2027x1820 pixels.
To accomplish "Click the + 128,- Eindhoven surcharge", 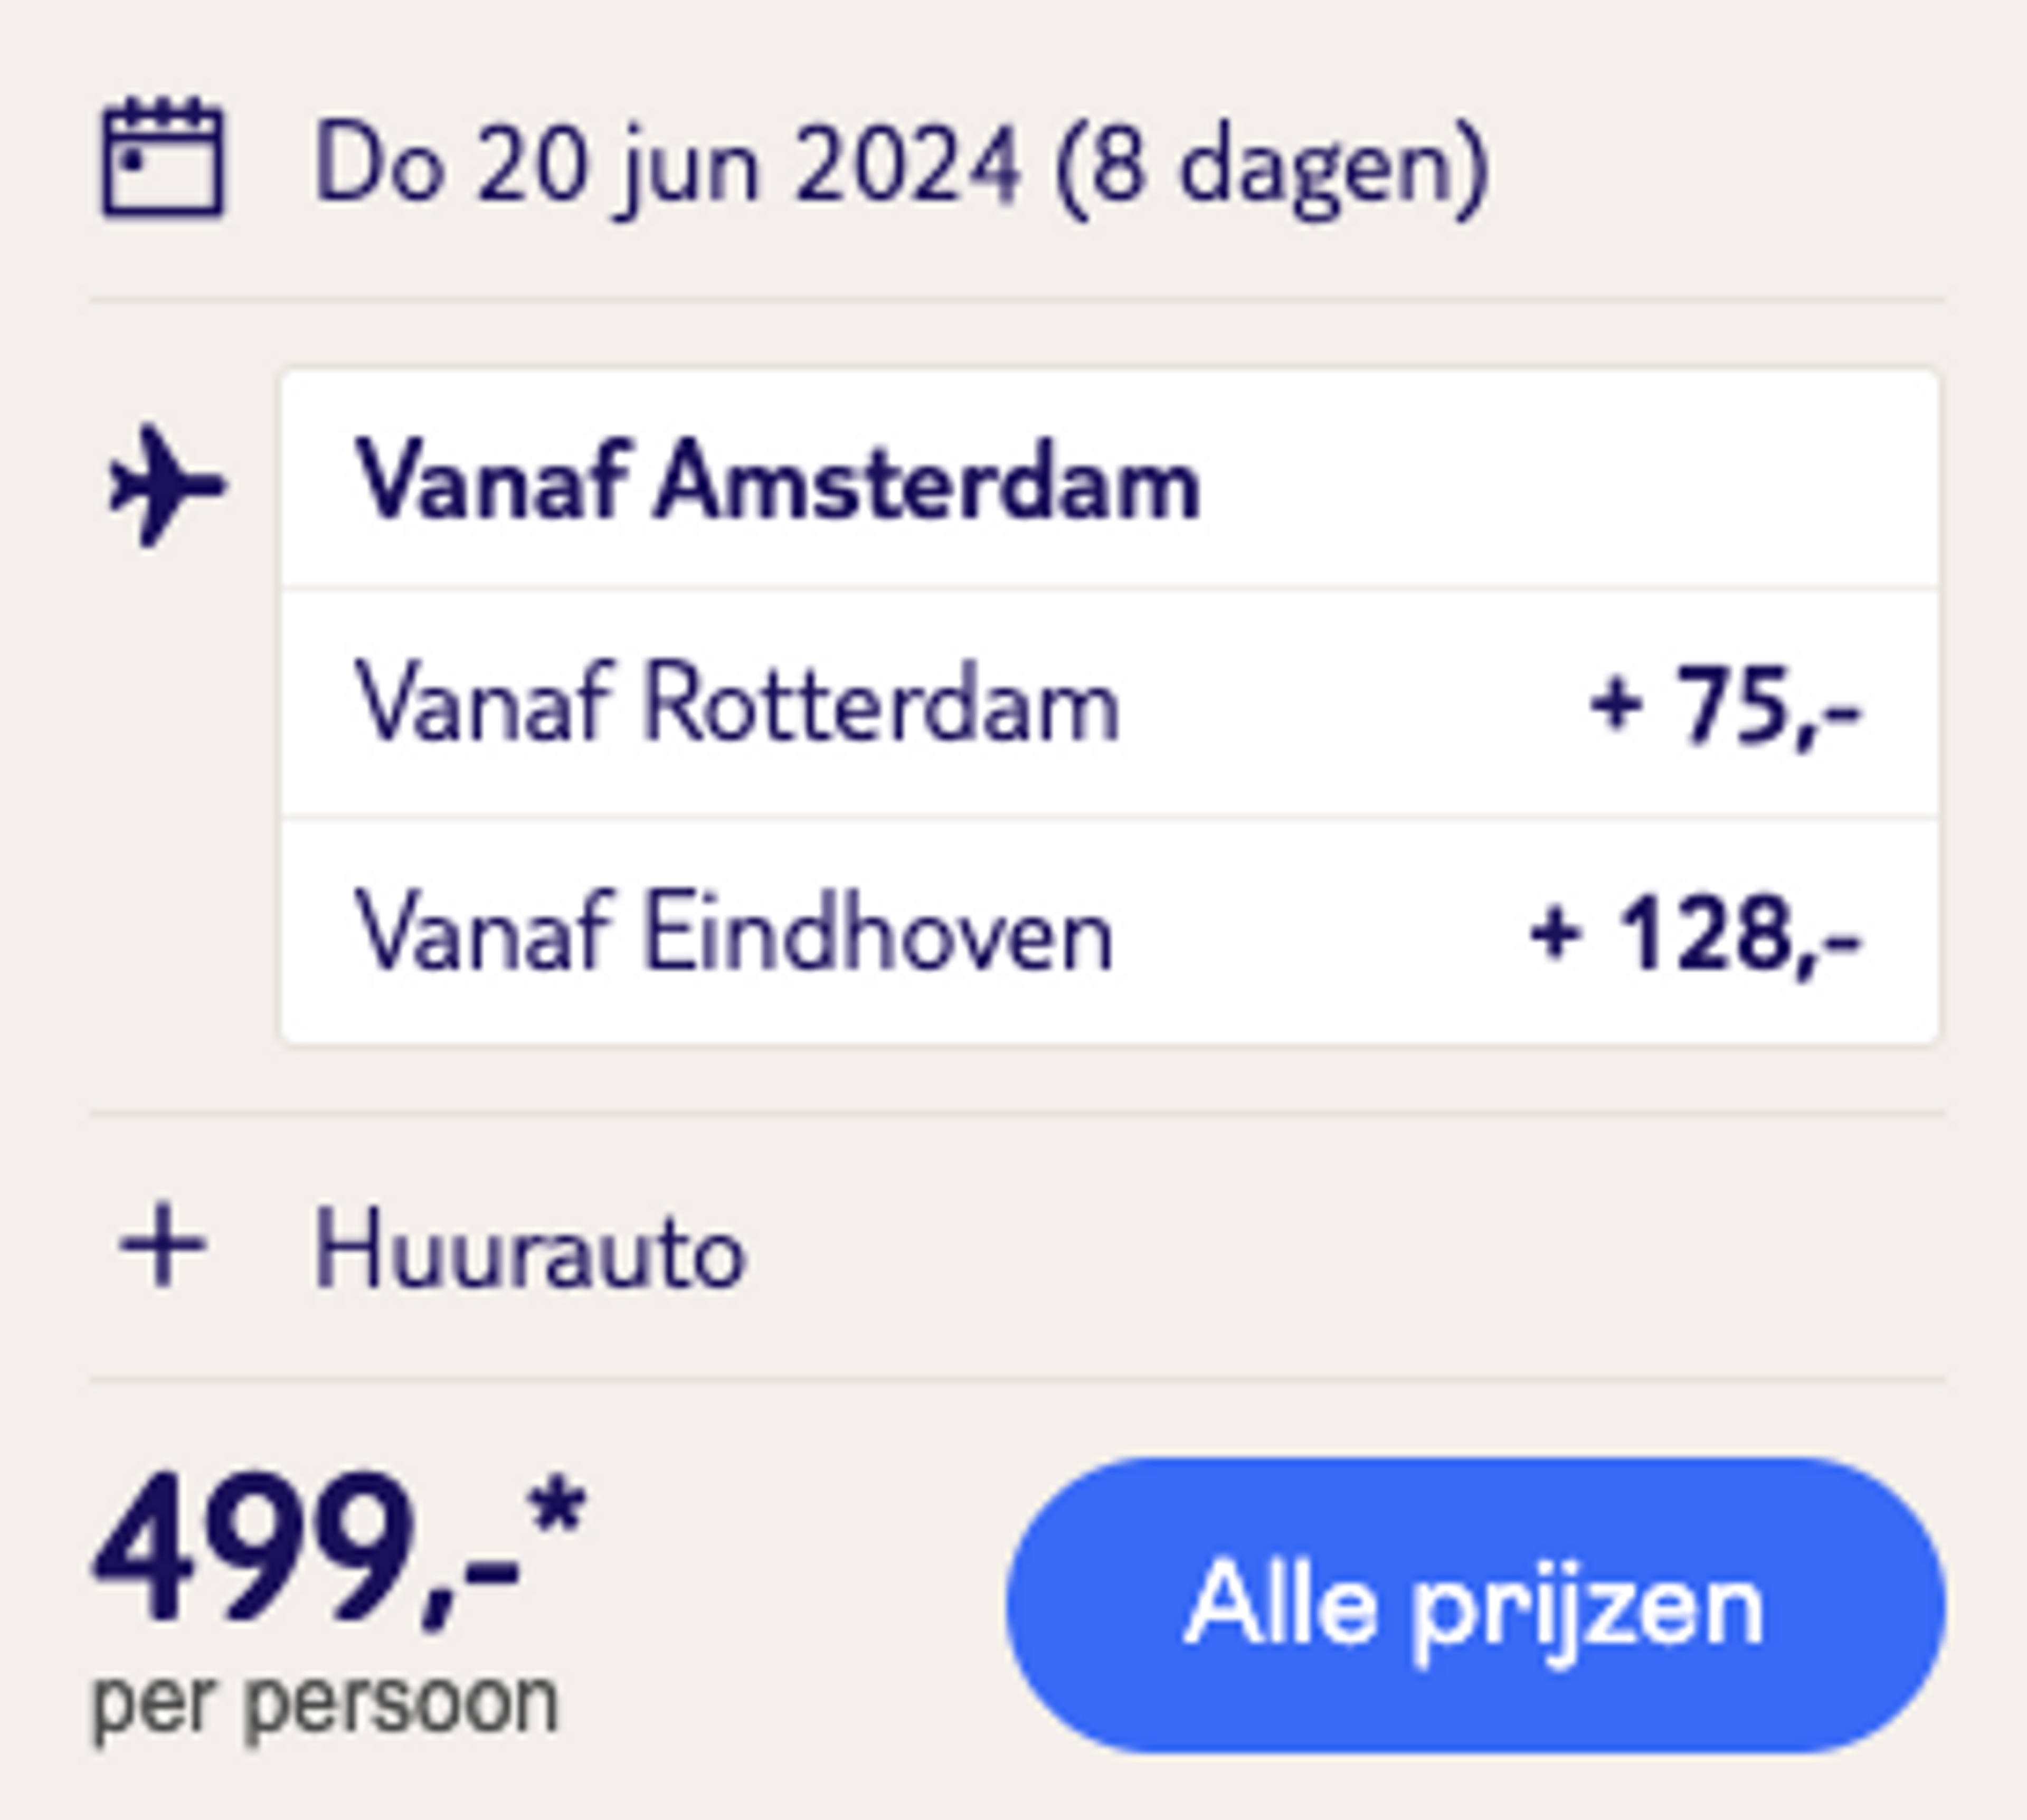I will [x=1695, y=934].
